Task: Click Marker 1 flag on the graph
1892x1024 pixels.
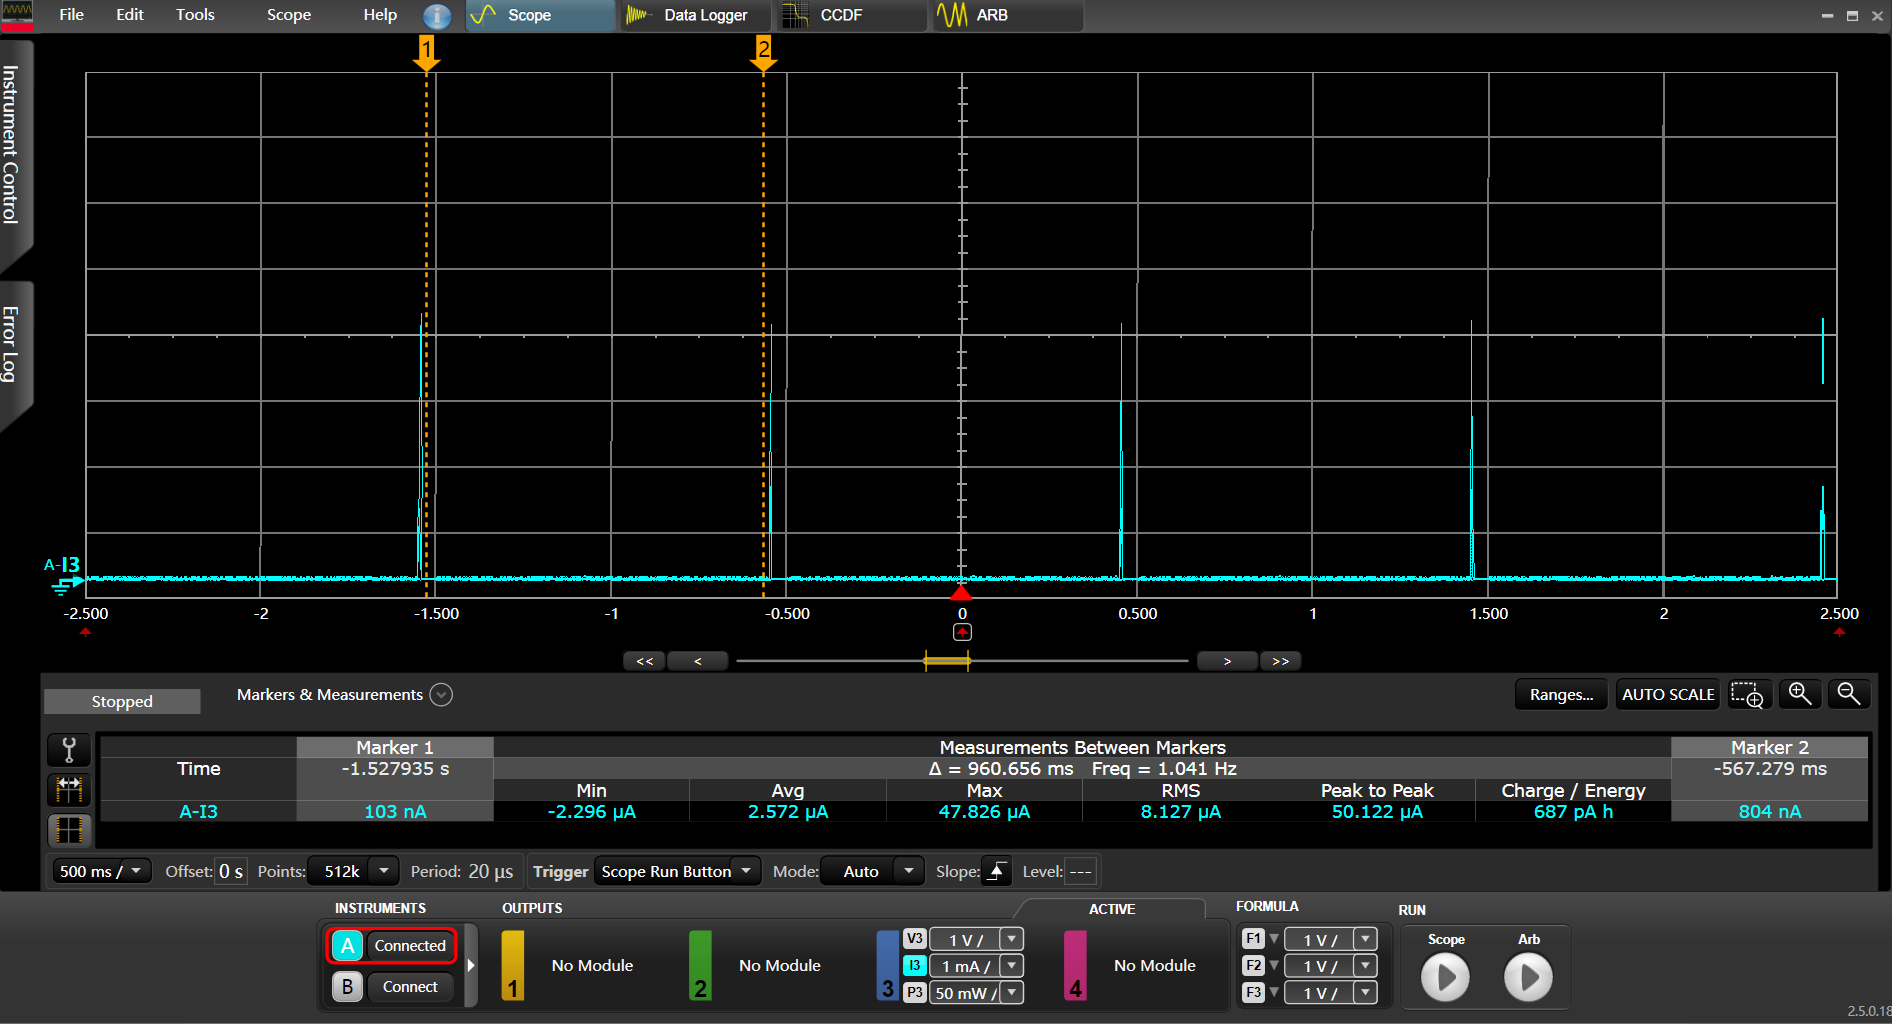Action: tap(427, 53)
